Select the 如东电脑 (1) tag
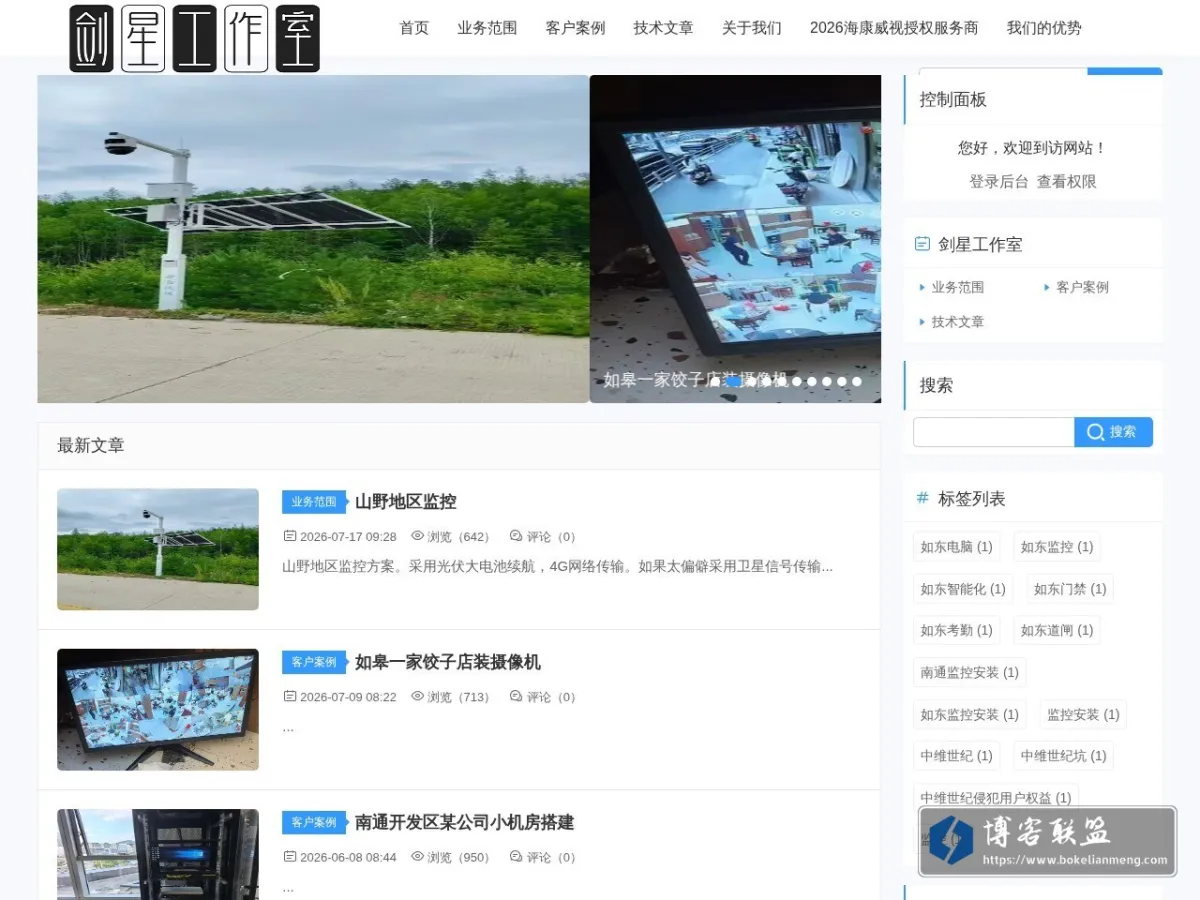Screen dimensions: 1200x900 (x=957, y=547)
